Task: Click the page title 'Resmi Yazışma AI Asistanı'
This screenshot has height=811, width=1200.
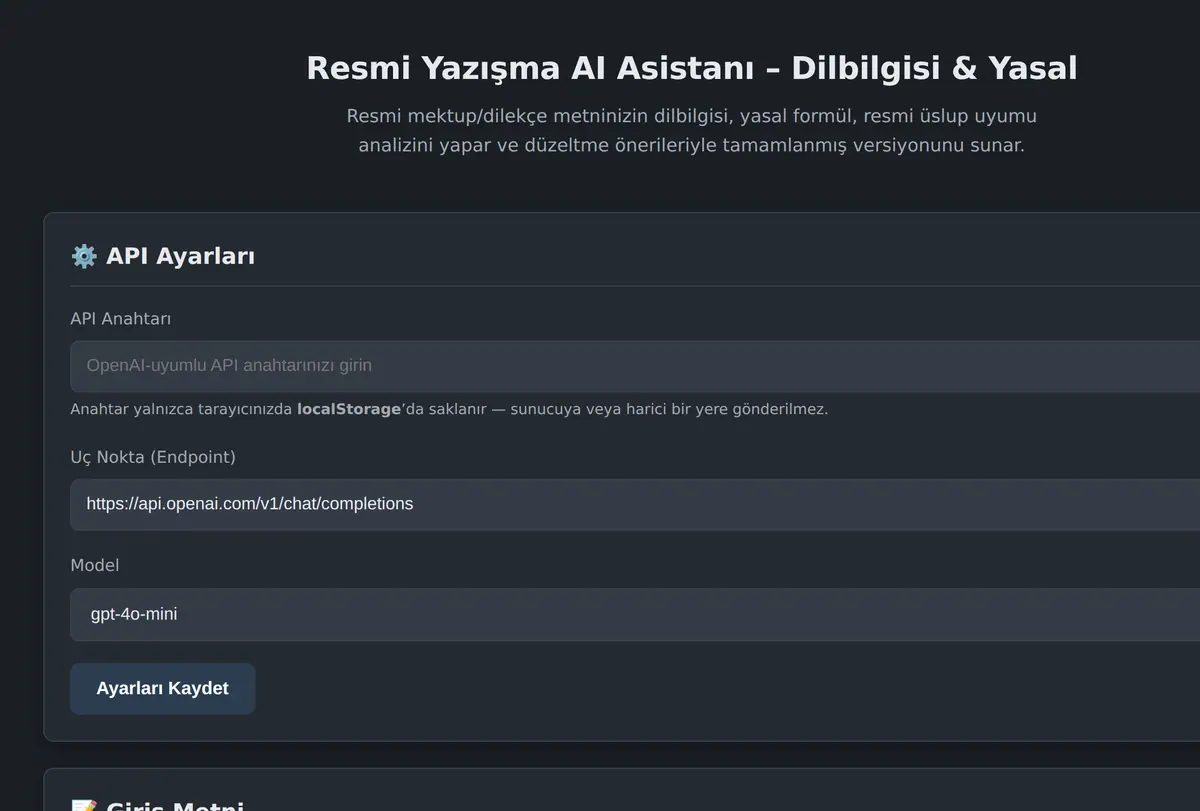Action: click(691, 68)
